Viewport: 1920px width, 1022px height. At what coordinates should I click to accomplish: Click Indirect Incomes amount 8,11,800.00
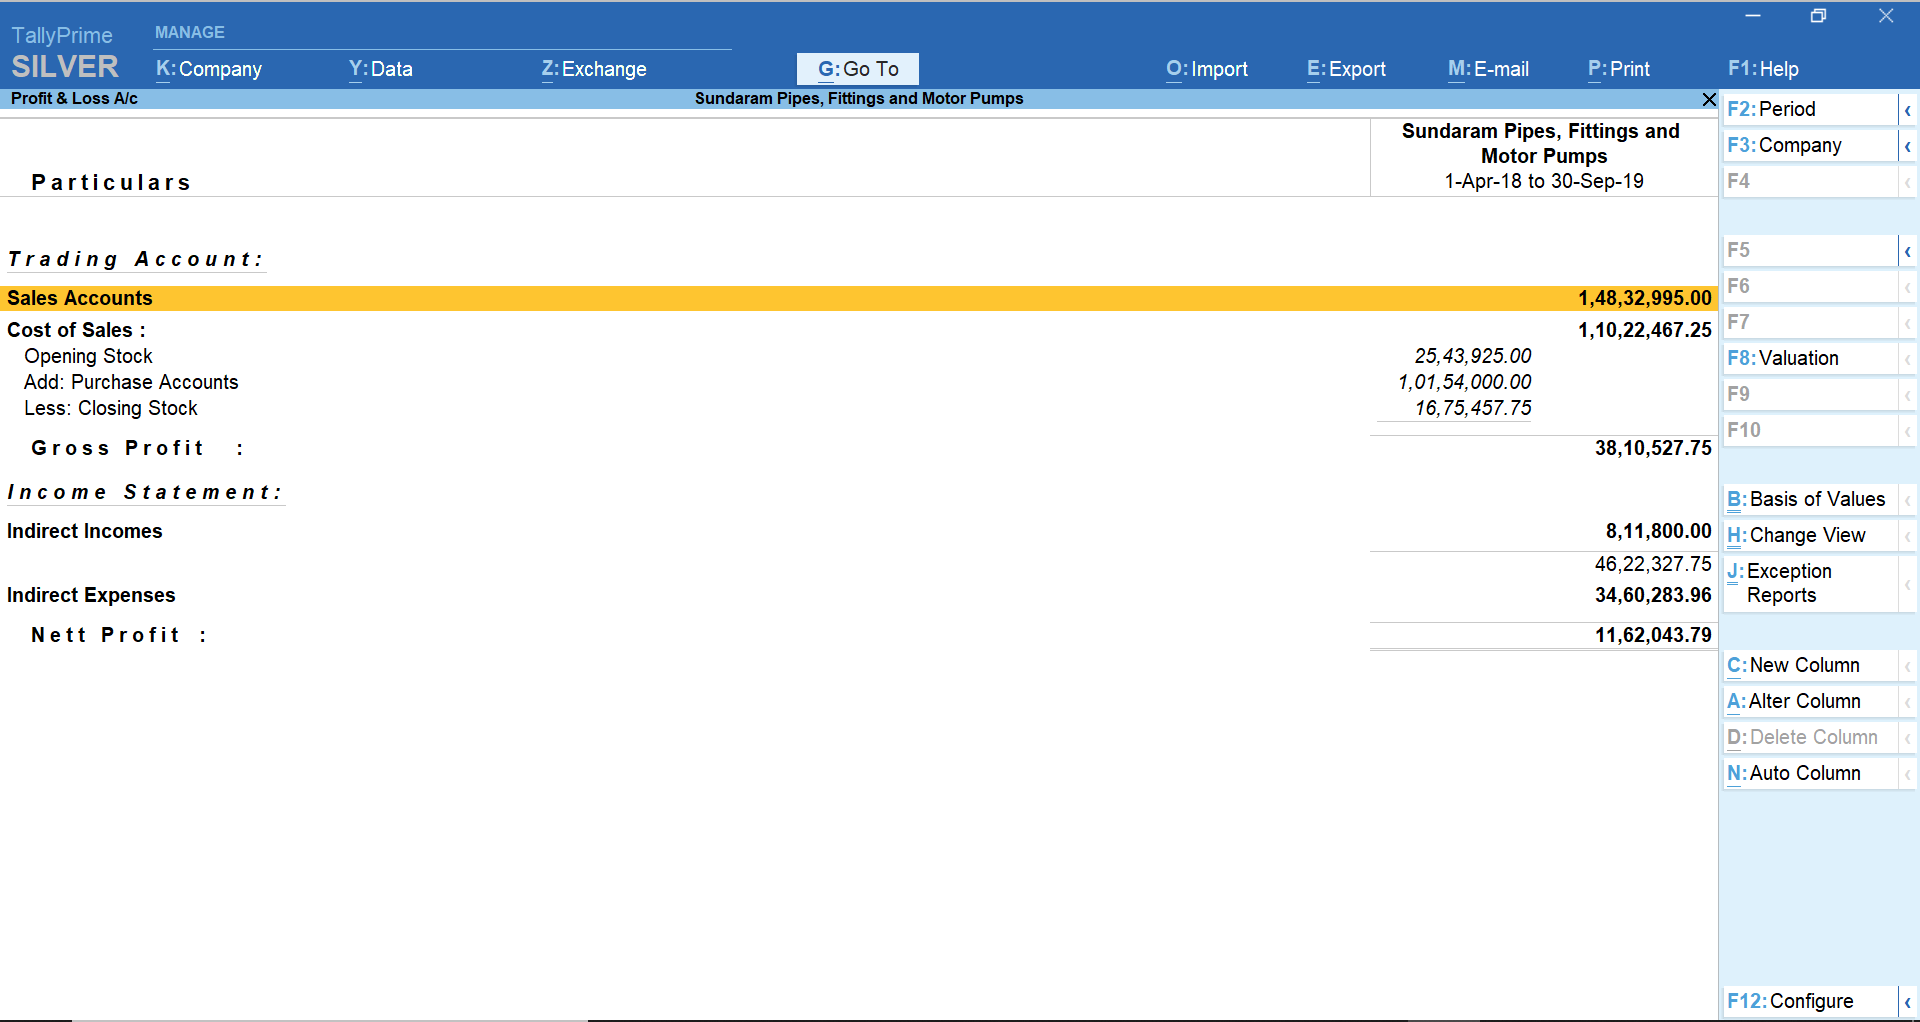(x=1659, y=531)
